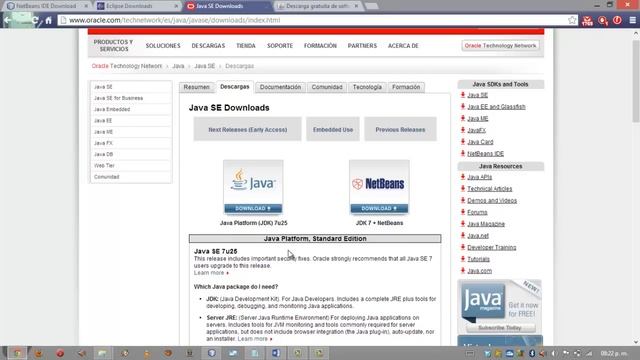Screen dimensions: 640x360
Task: Open the Technical Articles link
Action: pyautogui.click(x=490, y=189)
